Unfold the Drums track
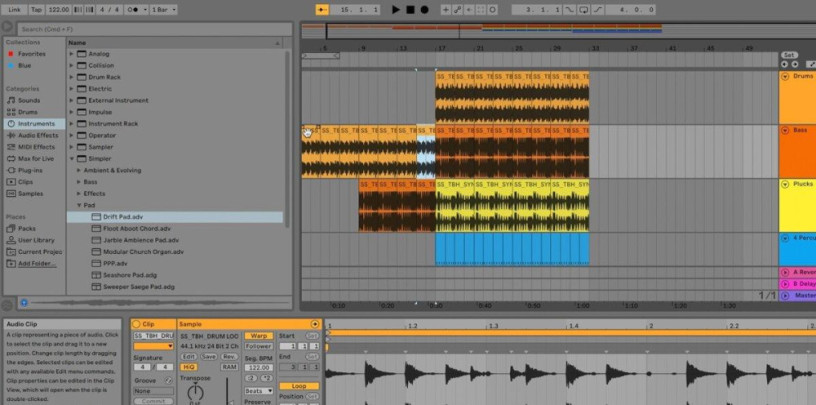 coord(785,76)
